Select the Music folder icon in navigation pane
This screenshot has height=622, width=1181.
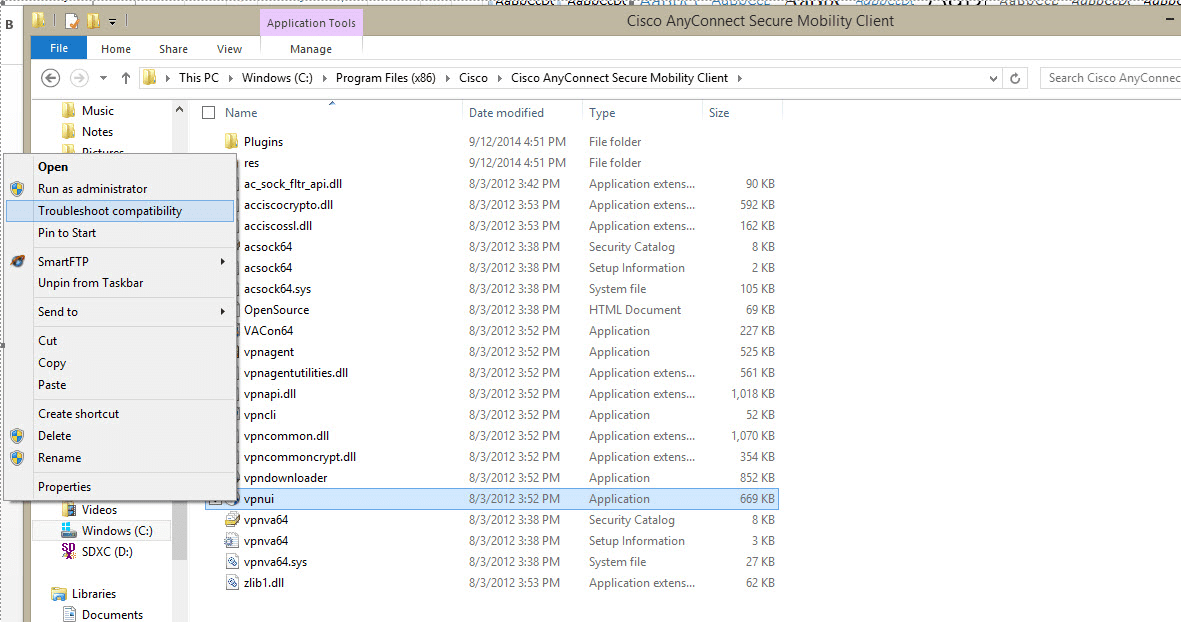(x=69, y=111)
